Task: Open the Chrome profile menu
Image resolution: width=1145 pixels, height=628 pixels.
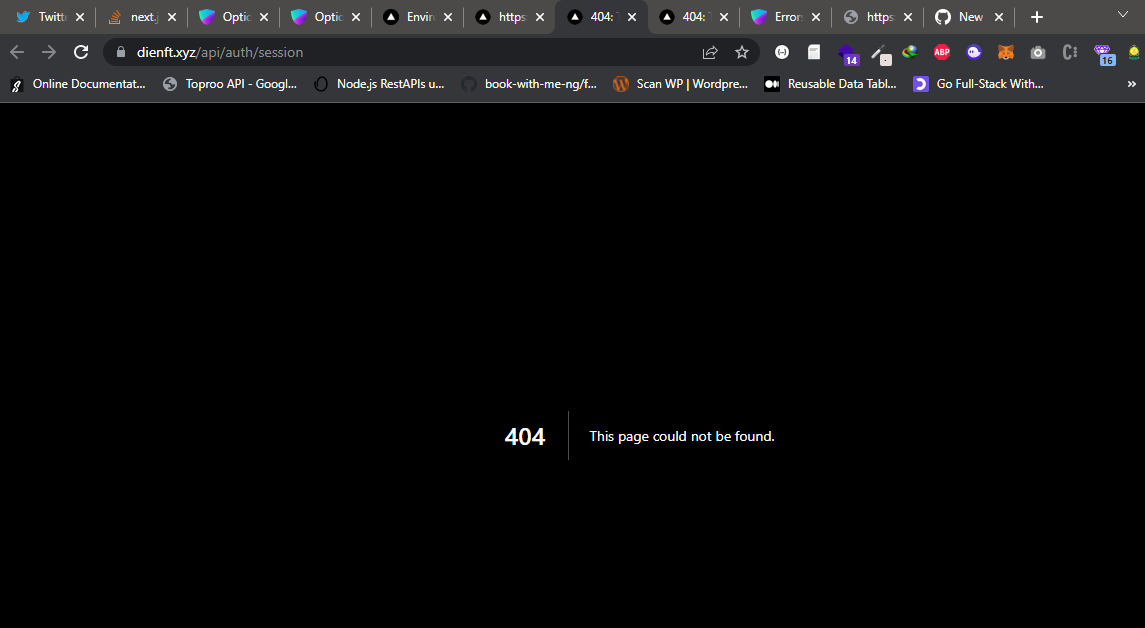Action: click(1133, 52)
